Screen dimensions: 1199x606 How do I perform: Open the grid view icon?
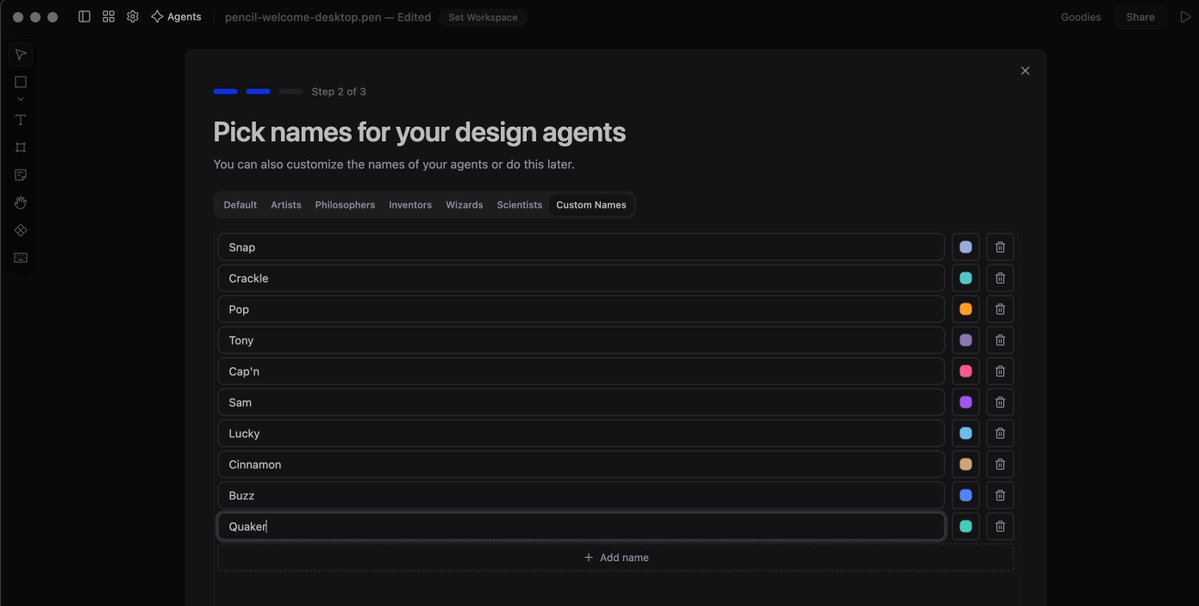[x=109, y=17]
